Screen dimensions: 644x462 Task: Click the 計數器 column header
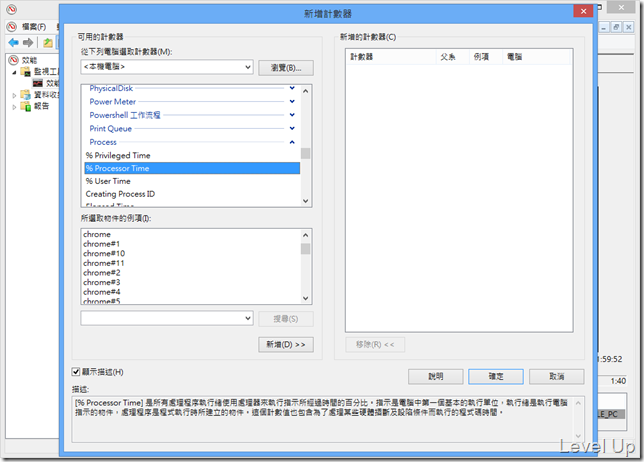pyautogui.click(x=391, y=57)
